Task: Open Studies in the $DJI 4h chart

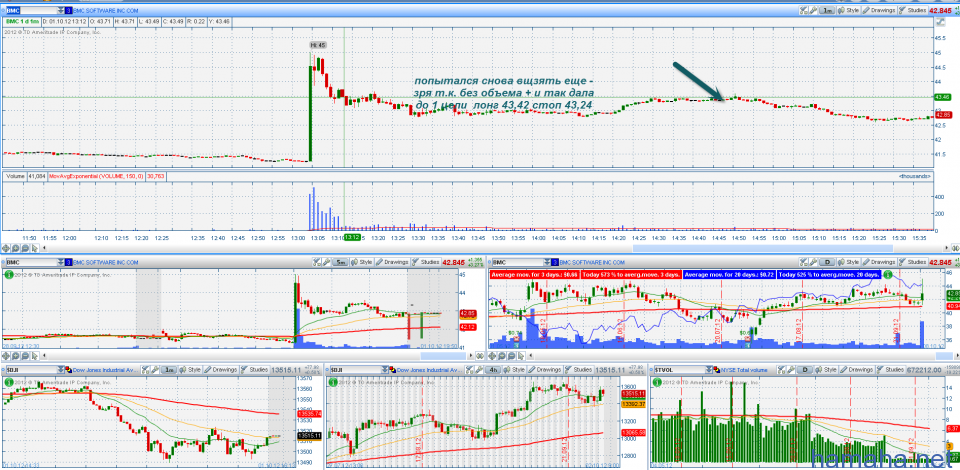Action: 579,370
